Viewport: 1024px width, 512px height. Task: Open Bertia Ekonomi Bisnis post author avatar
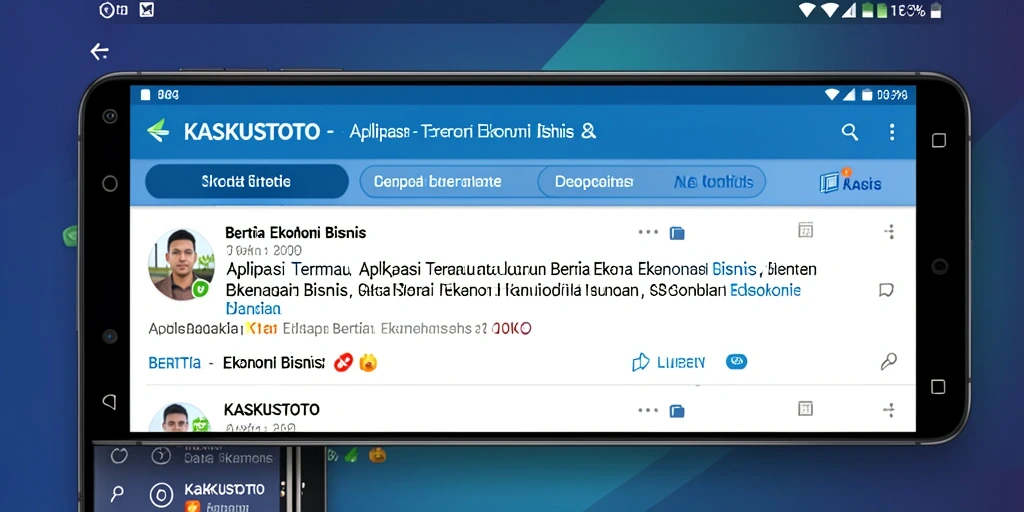(x=181, y=264)
